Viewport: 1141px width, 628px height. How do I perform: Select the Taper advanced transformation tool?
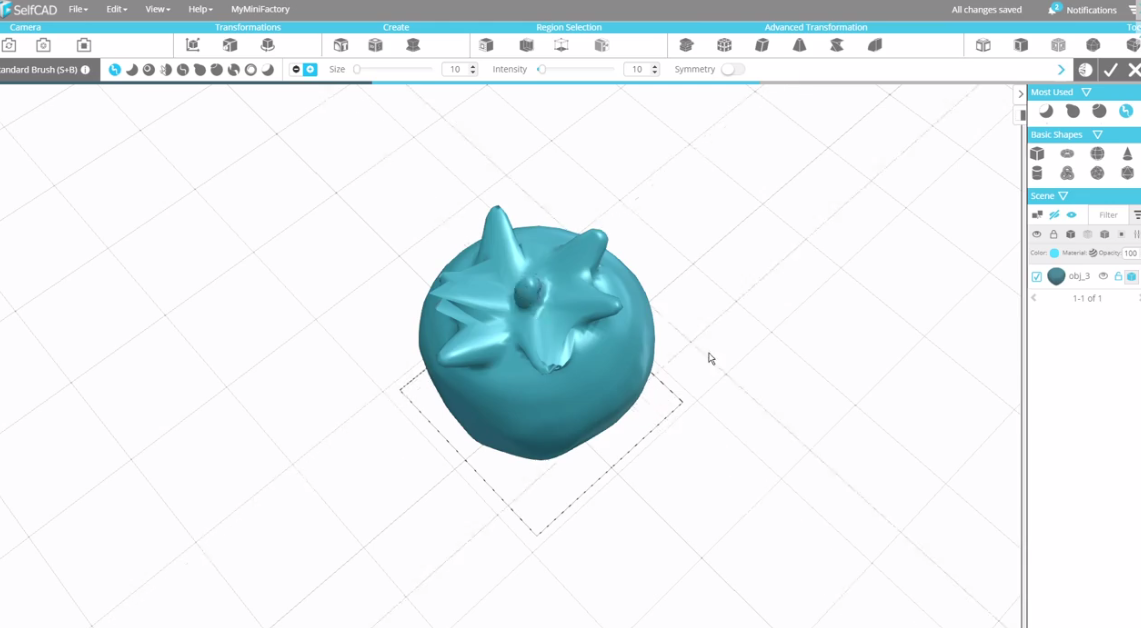pyautogui.click(x=799, y=45)
